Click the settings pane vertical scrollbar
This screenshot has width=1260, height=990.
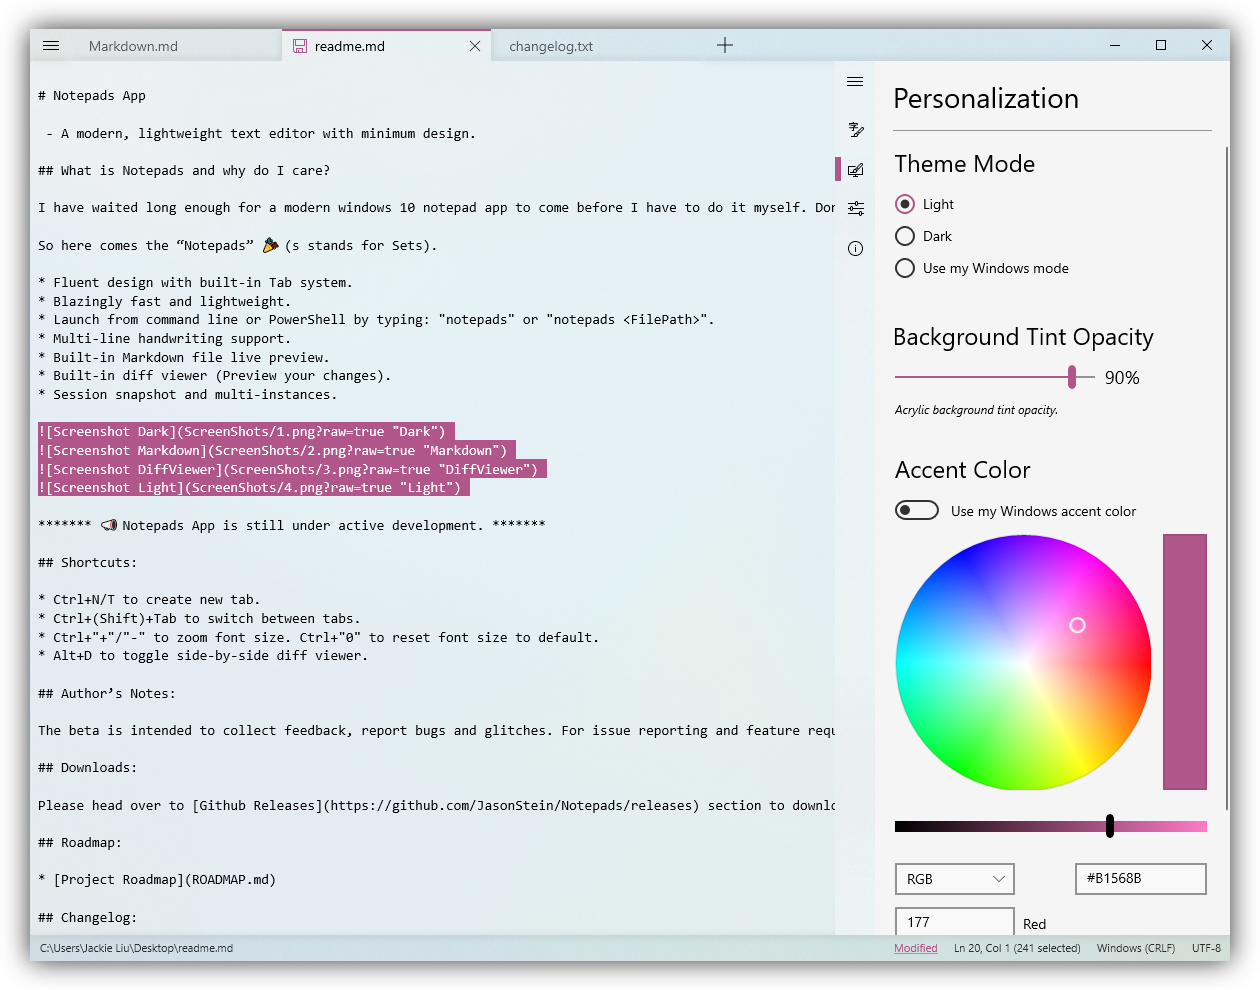point(1227,478)
